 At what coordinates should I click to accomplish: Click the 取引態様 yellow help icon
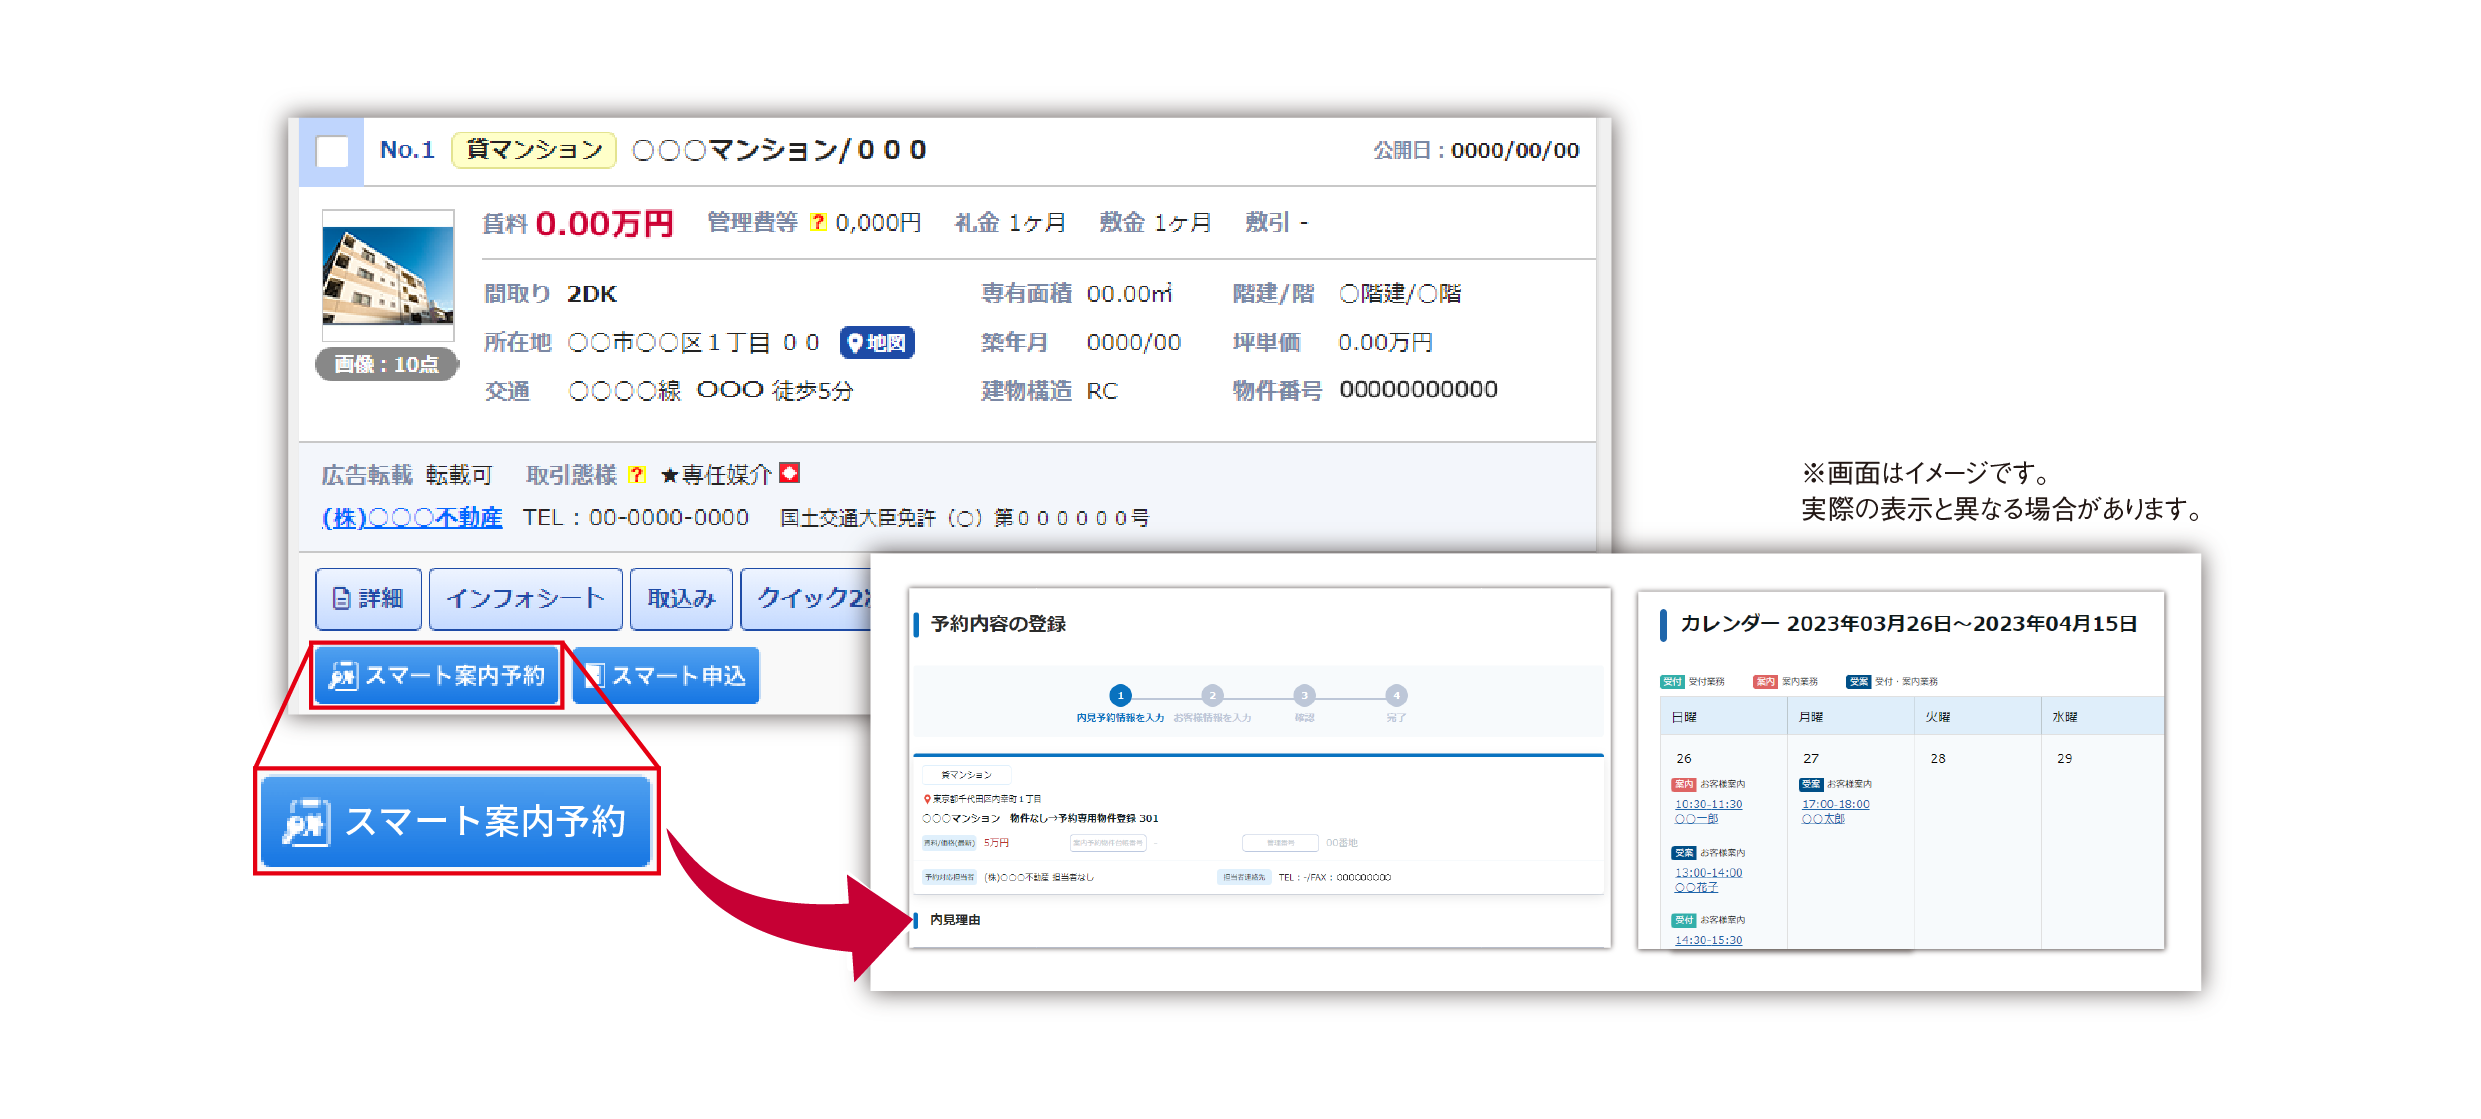(x=636, y=474)
